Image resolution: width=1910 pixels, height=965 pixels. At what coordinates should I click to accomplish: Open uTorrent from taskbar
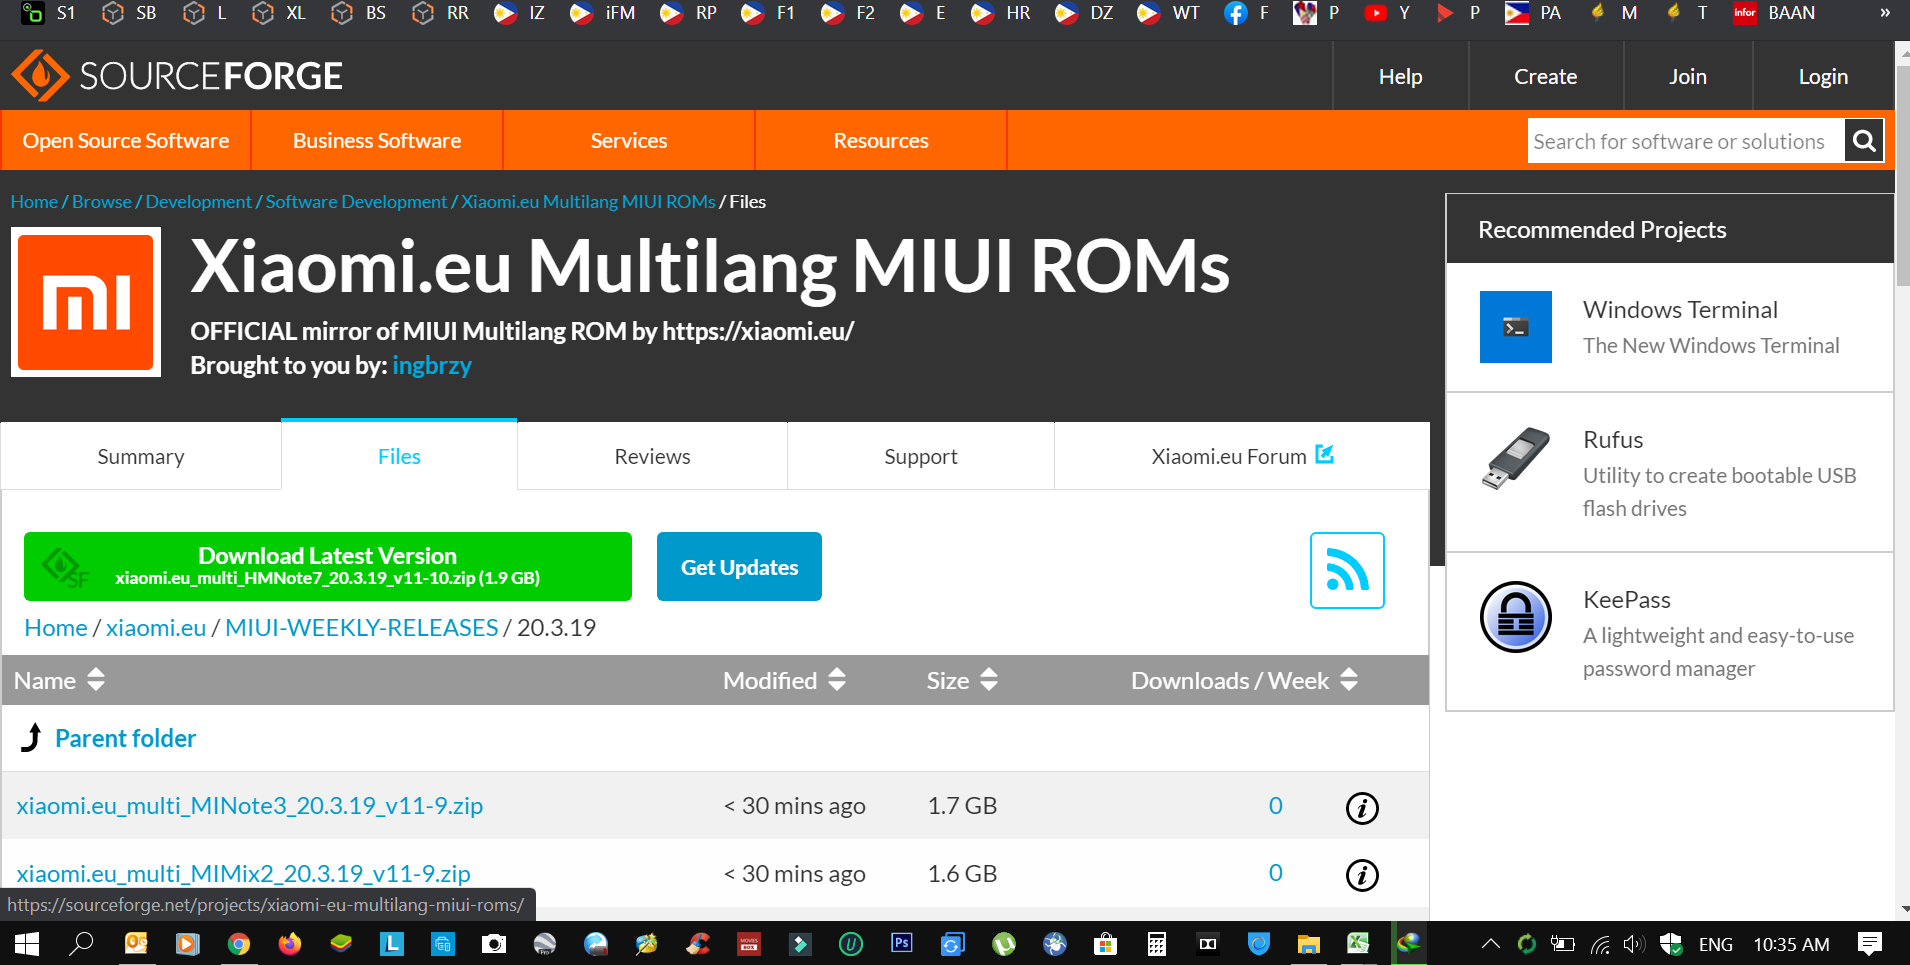pyautogui.click(x=1003, y=943)
